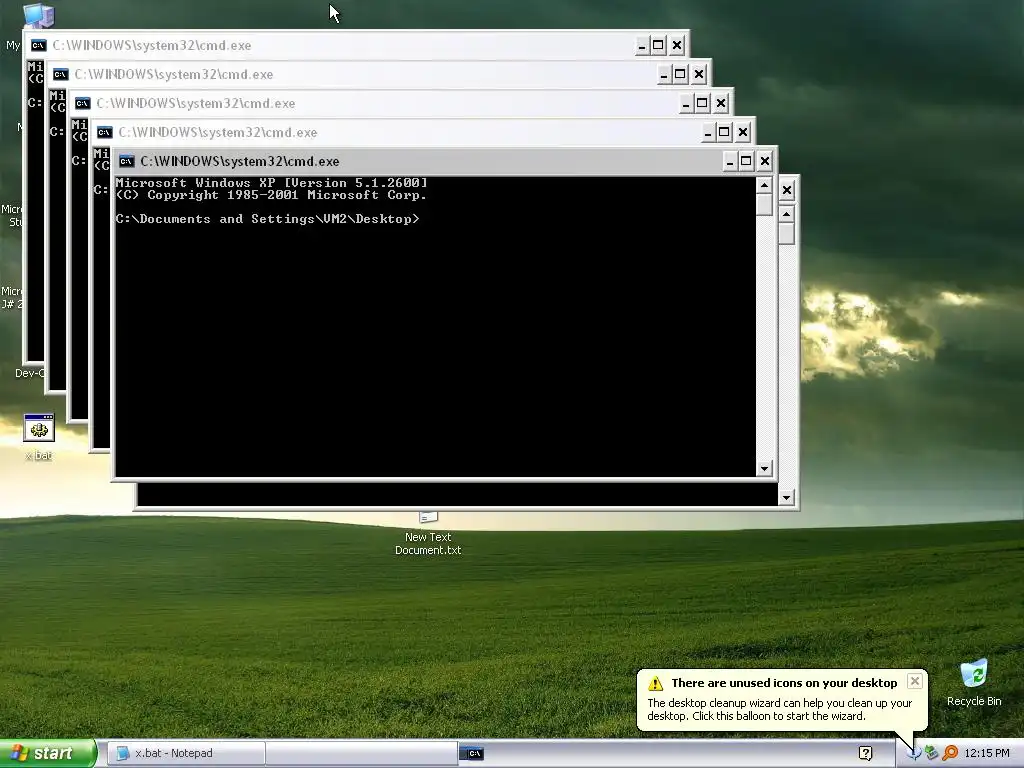Click the help question-mark icon on taskbar
Image resolution: width=1024 pixels, height=768 pixels.
[x=865, y=754]
